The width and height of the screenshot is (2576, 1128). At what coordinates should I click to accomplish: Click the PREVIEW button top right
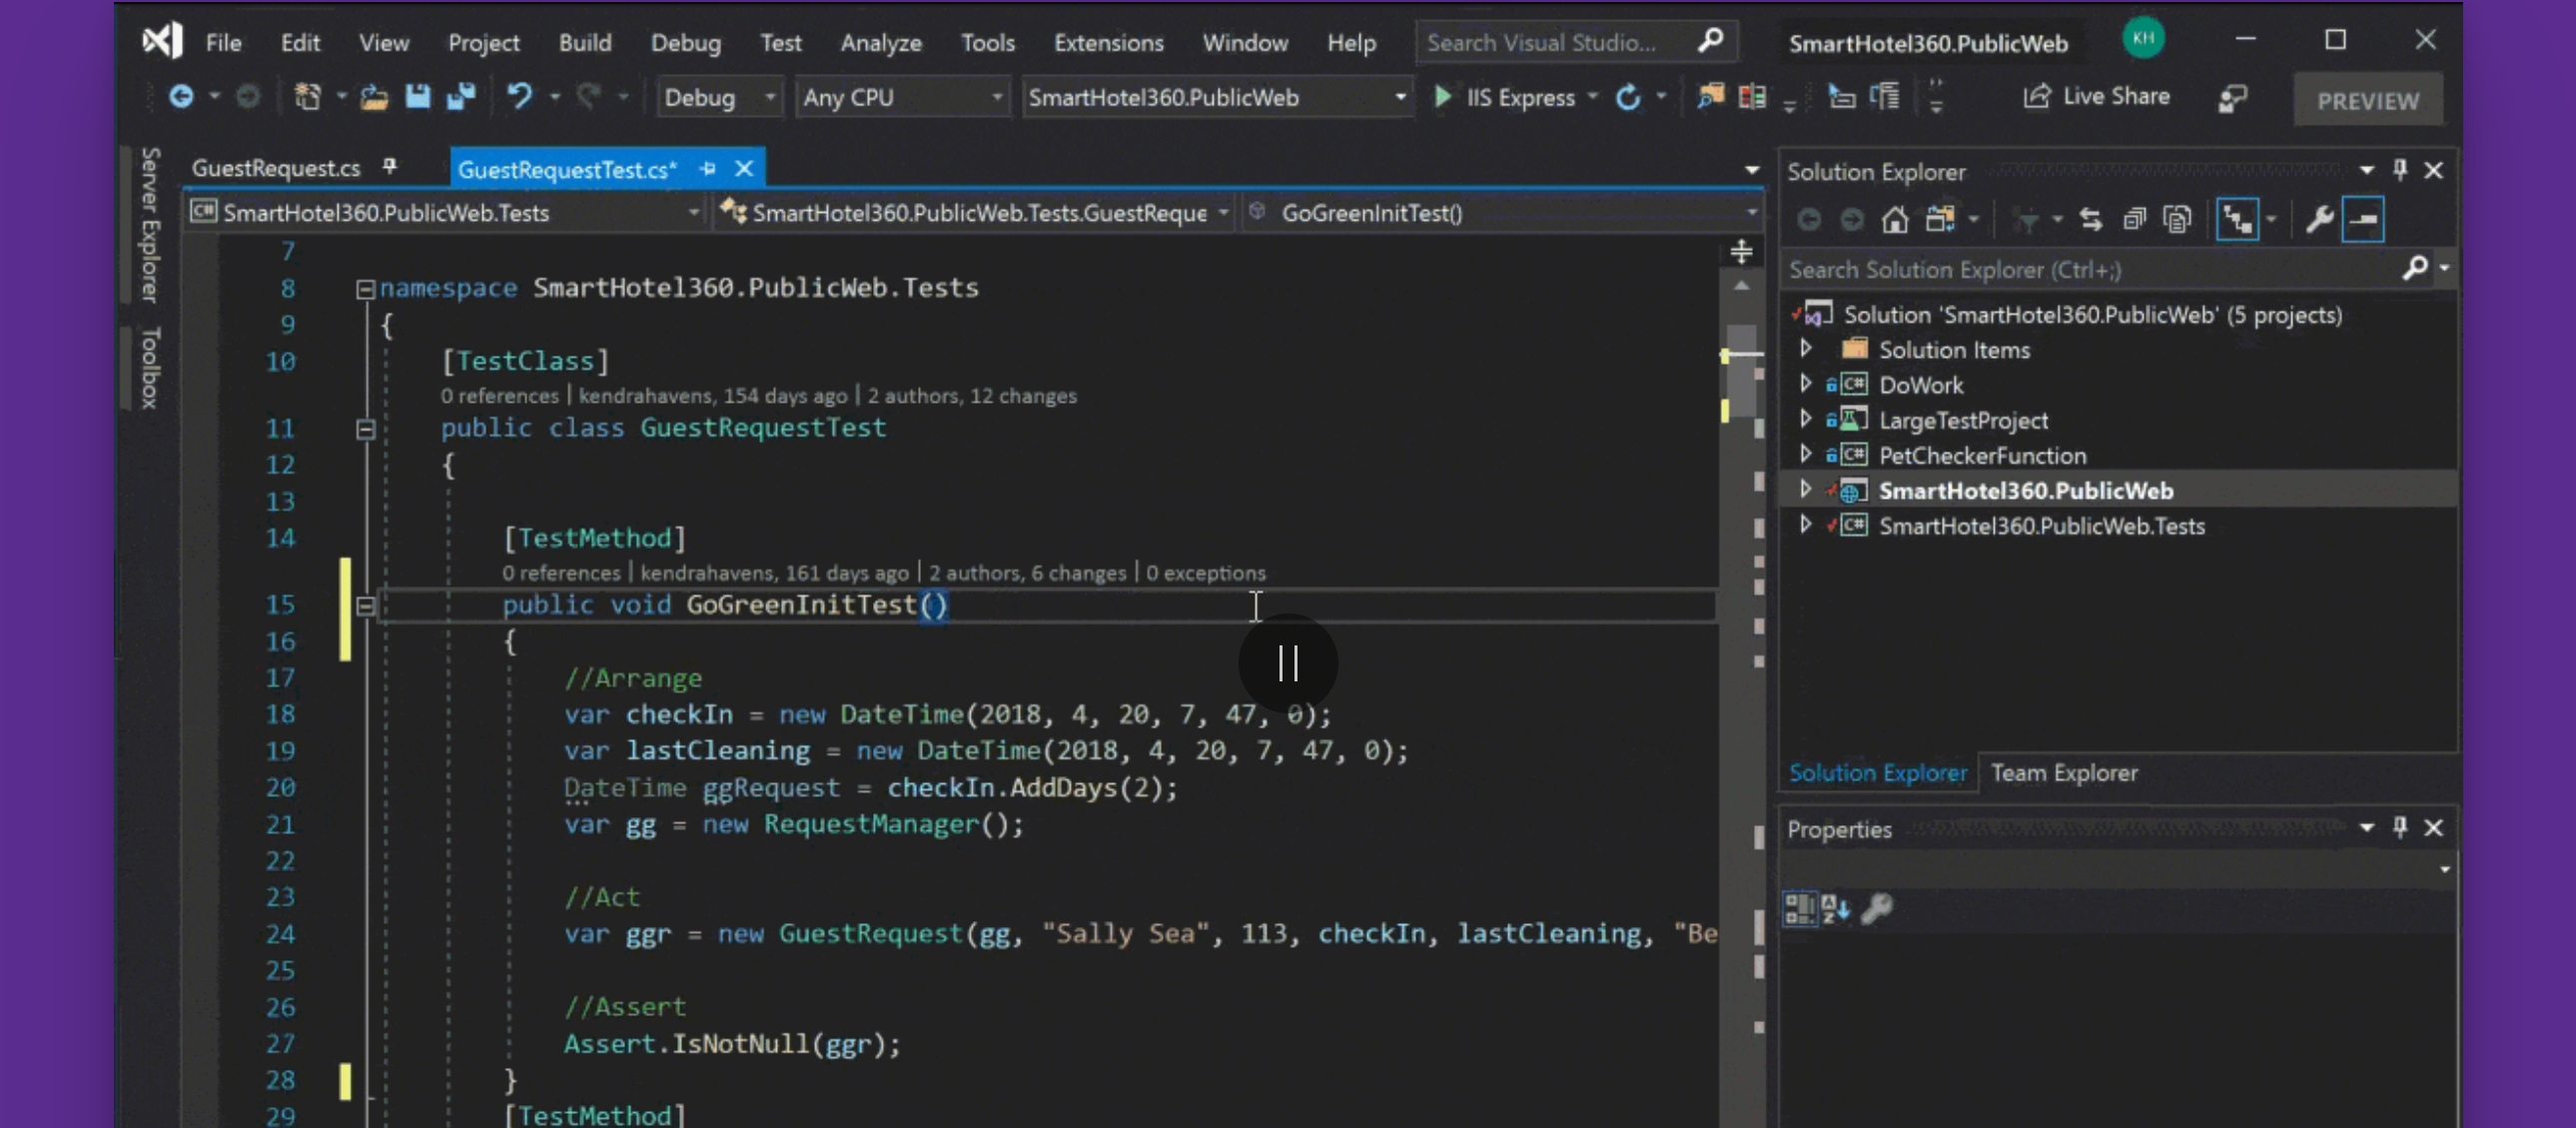coord(2367,100)
